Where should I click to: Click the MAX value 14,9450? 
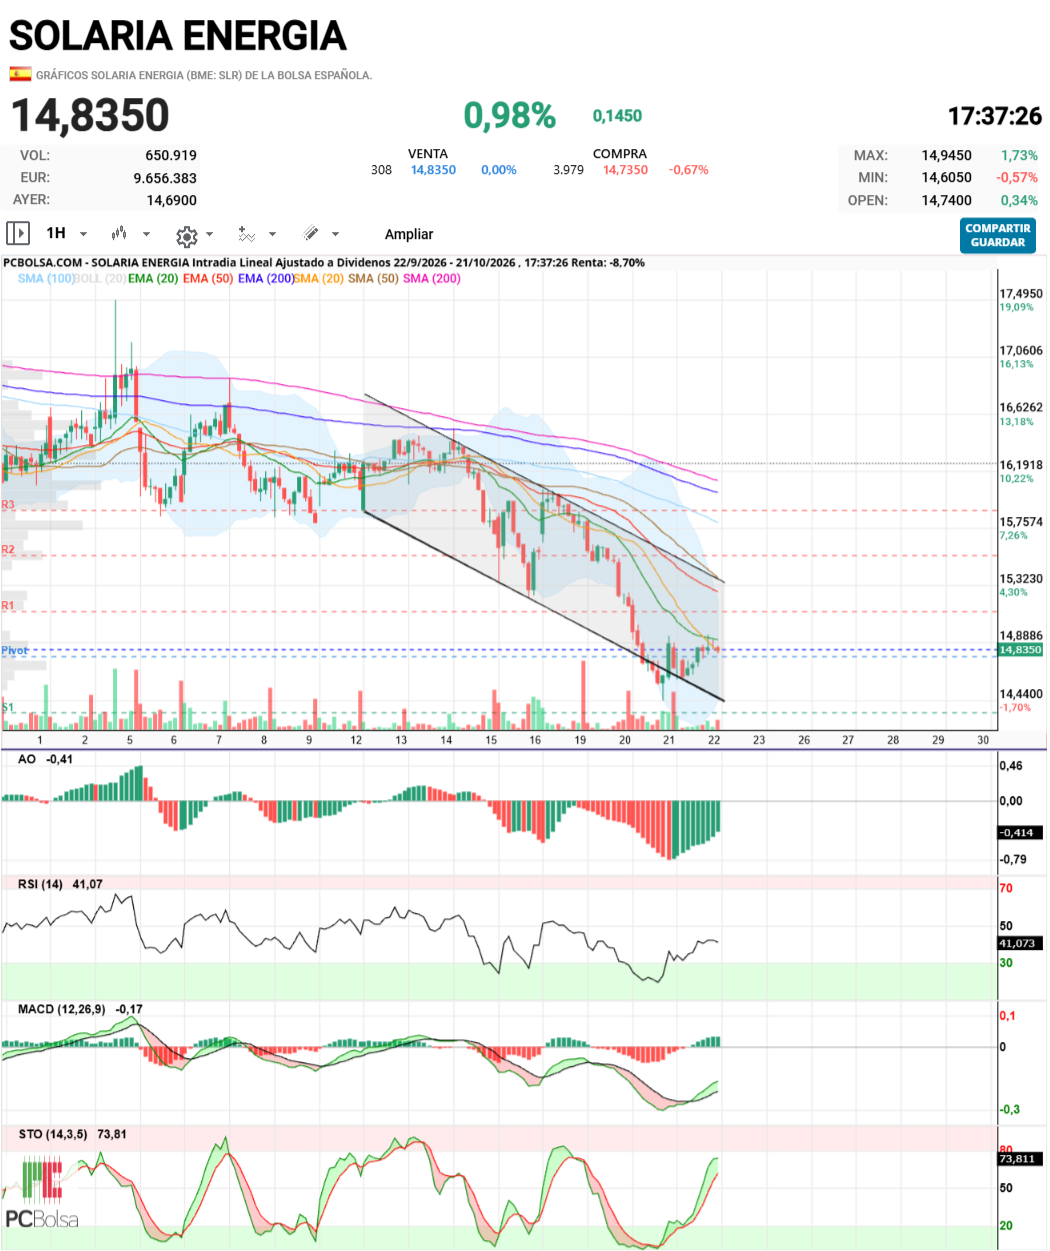[x=946, y=155]
